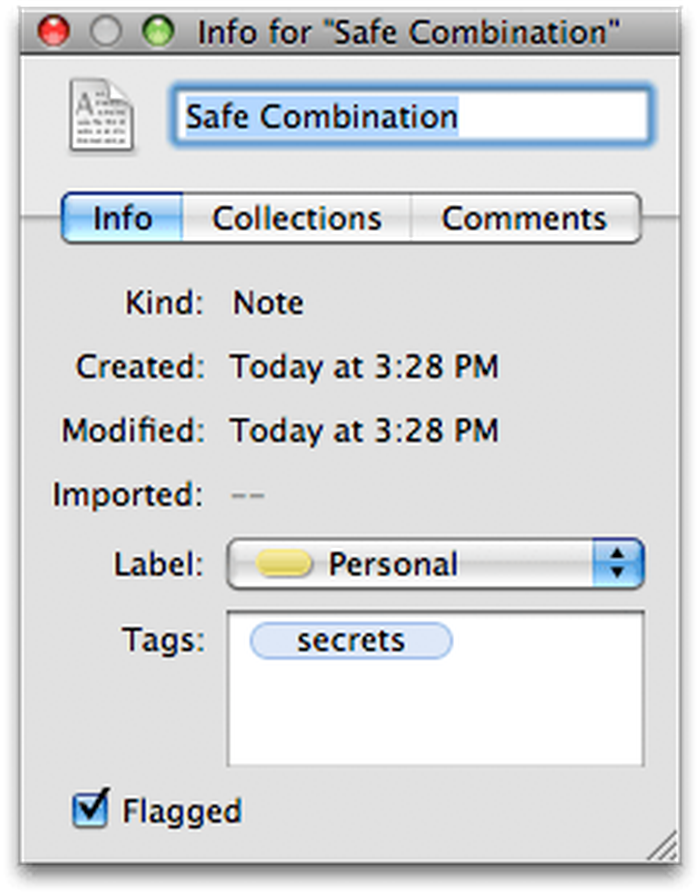Close the info window with red button

coord(54,31)
